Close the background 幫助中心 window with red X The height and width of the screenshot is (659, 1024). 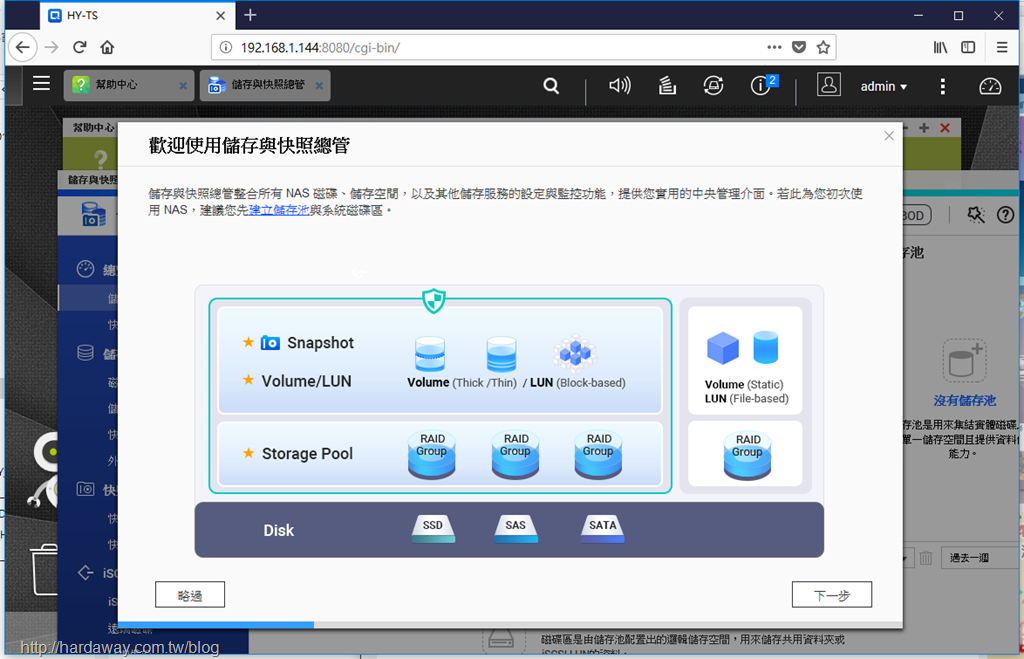tap(945, 128)
